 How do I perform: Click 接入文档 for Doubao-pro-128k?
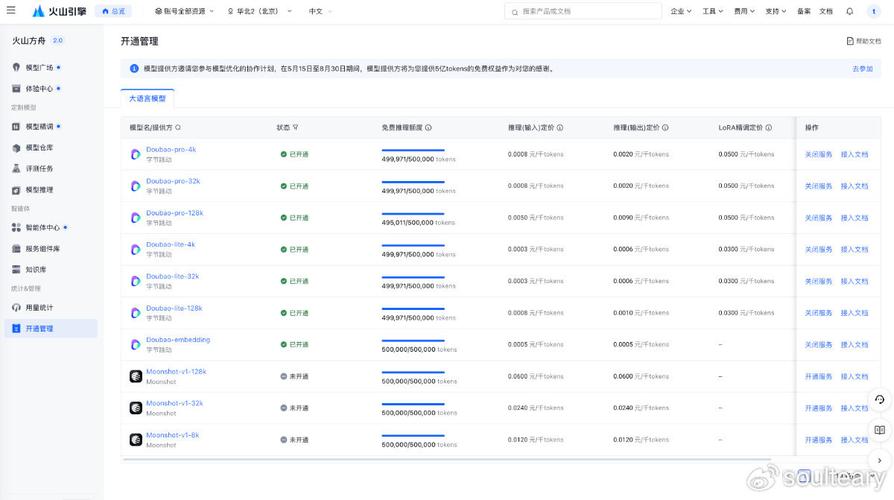(854, 218)
